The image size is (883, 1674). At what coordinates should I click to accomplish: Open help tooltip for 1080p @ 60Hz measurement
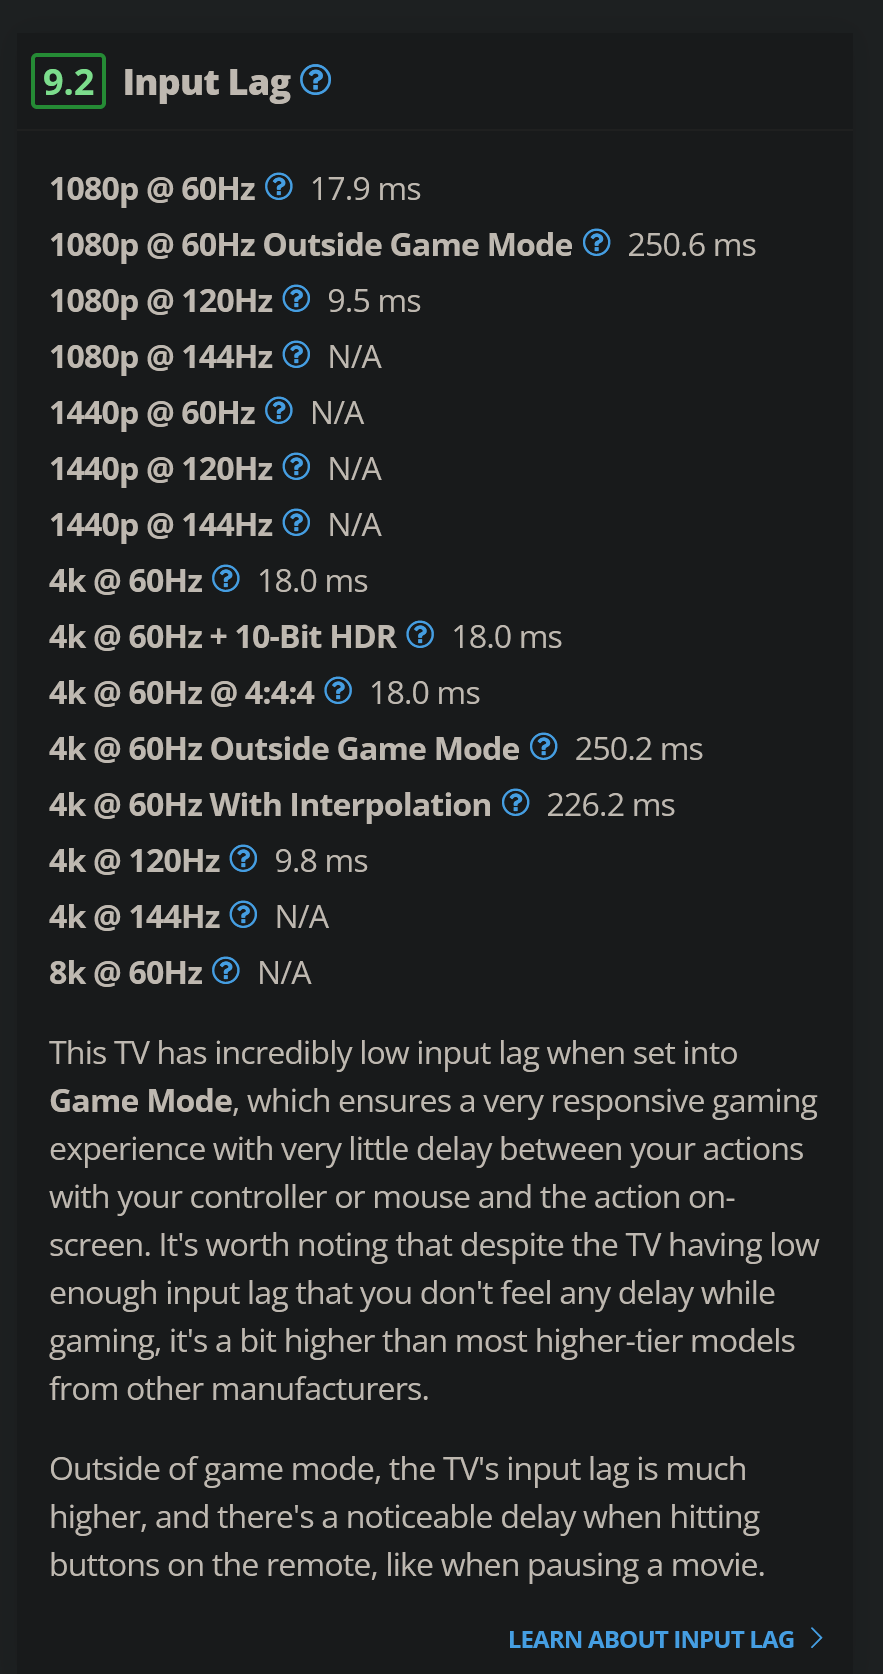point(279,186)
